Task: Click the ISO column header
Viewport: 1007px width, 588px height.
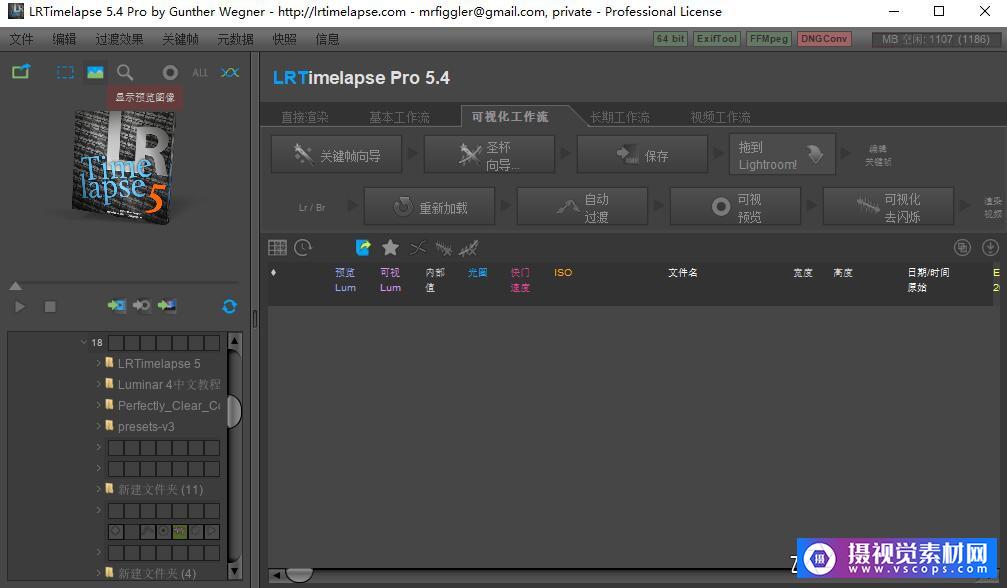Action: 563,272
